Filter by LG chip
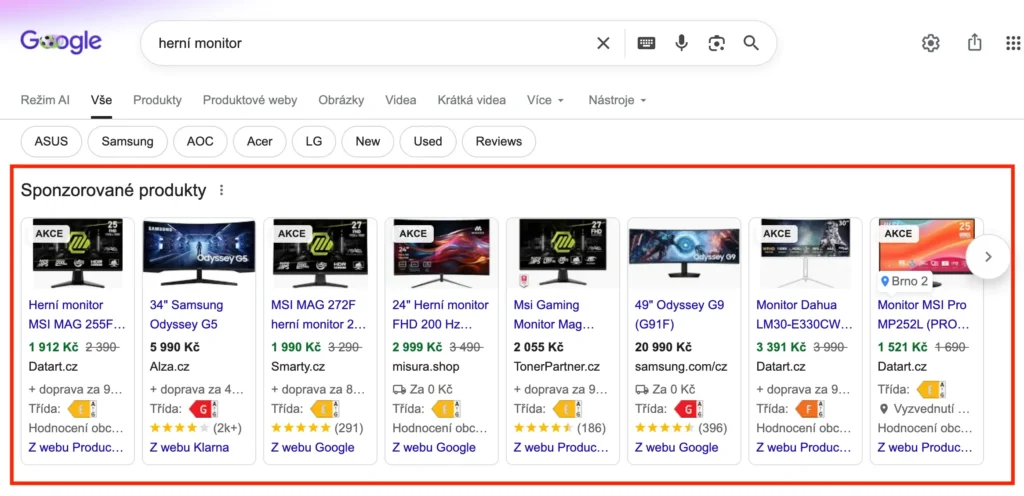The height and width of the screenshot is (496, 1024). pyautogui.click(x=313, y=142)
